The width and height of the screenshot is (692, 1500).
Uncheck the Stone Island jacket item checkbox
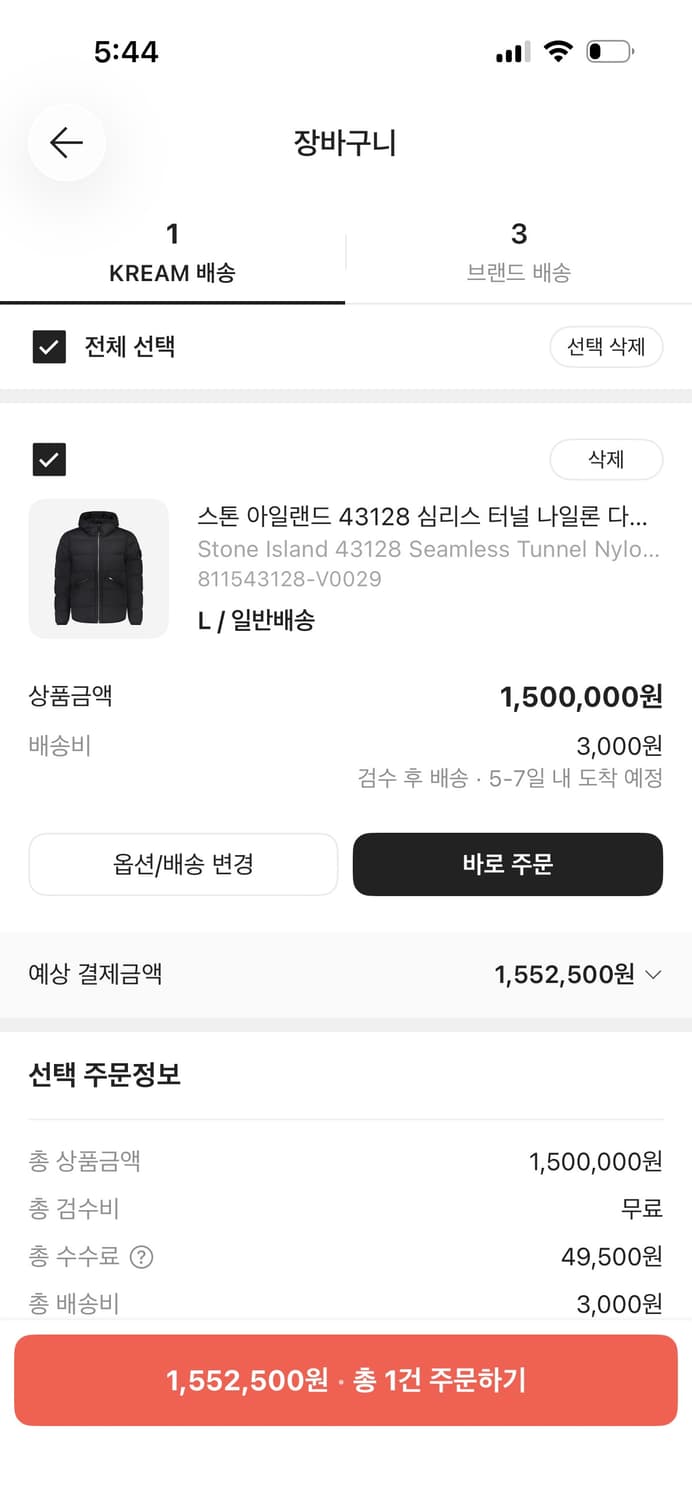48,460
